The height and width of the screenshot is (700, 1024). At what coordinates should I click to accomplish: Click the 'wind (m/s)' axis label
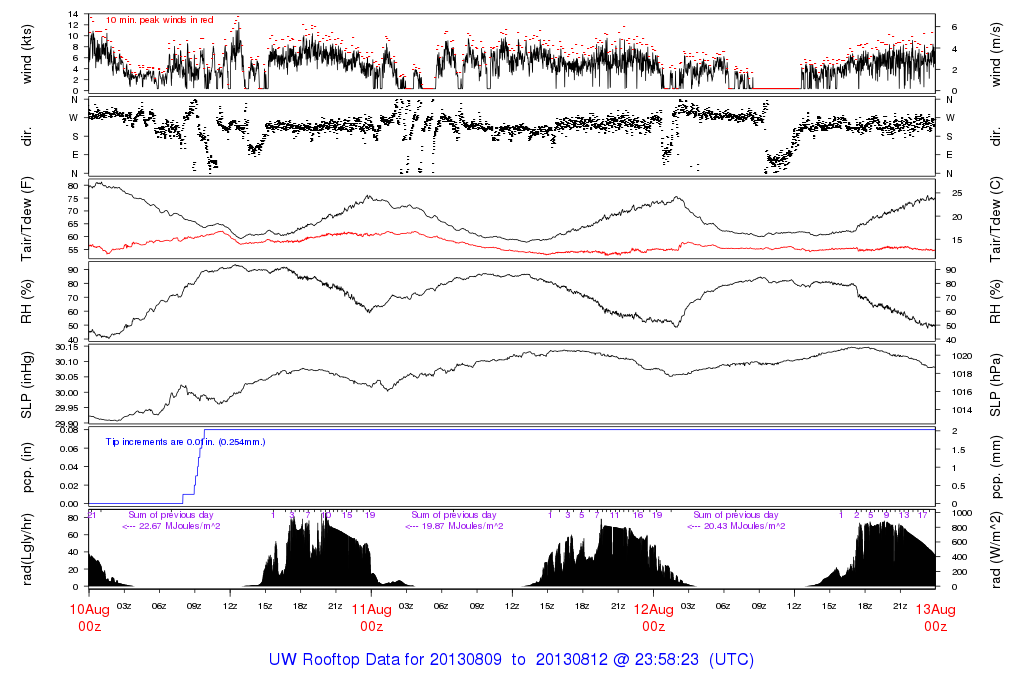coord(996,52)
